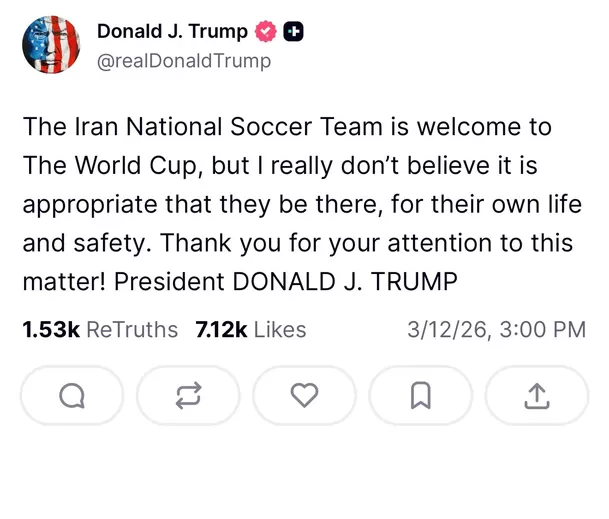
Task: ReTruth this post using the arrows icon
Action: [188, 396]
